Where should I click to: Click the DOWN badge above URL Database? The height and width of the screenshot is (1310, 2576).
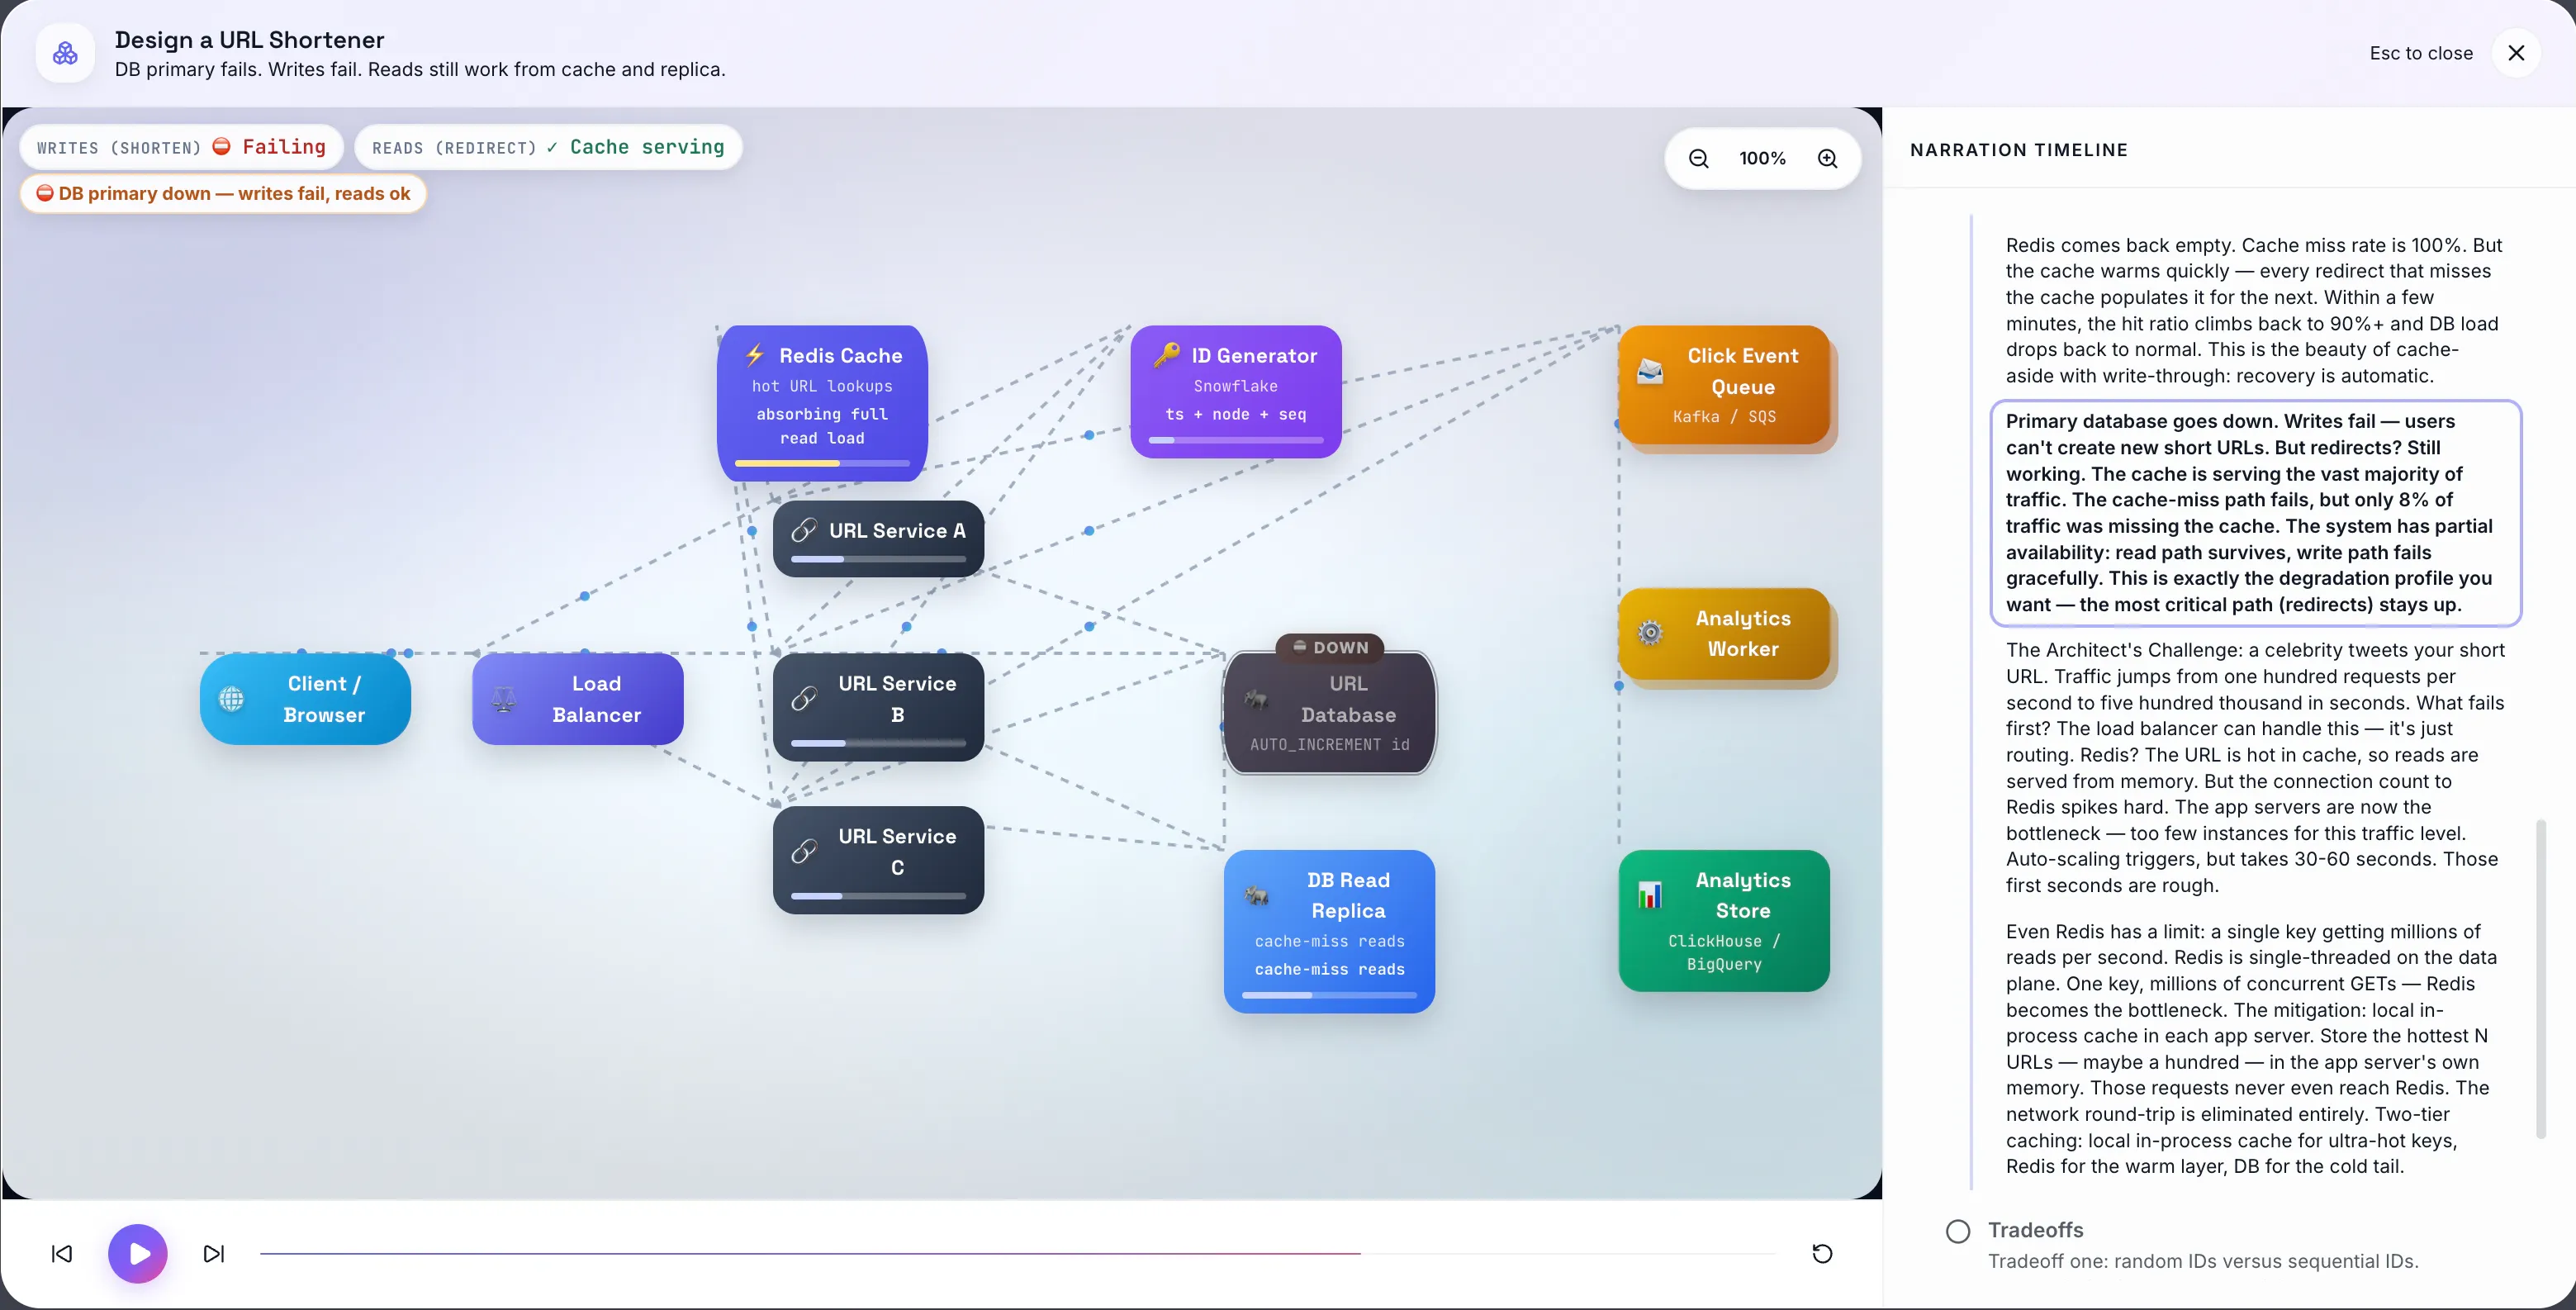pyautogui.click(x=1330, y=647)
